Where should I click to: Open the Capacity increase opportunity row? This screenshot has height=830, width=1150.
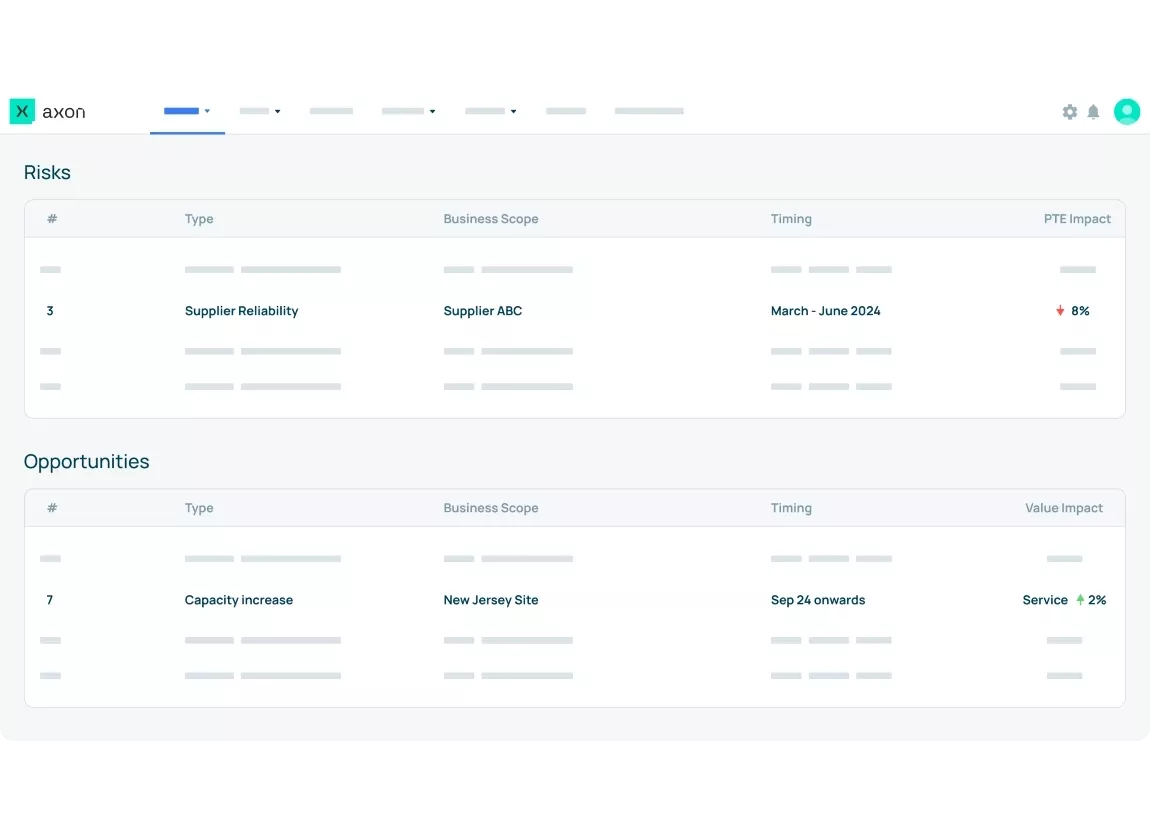click(x=575, y=600)
